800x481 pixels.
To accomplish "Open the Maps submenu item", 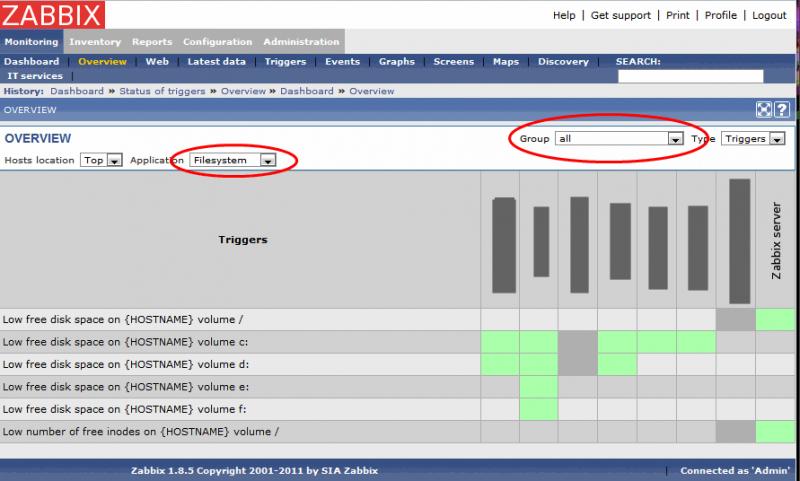I will click(x=506, y=62).
